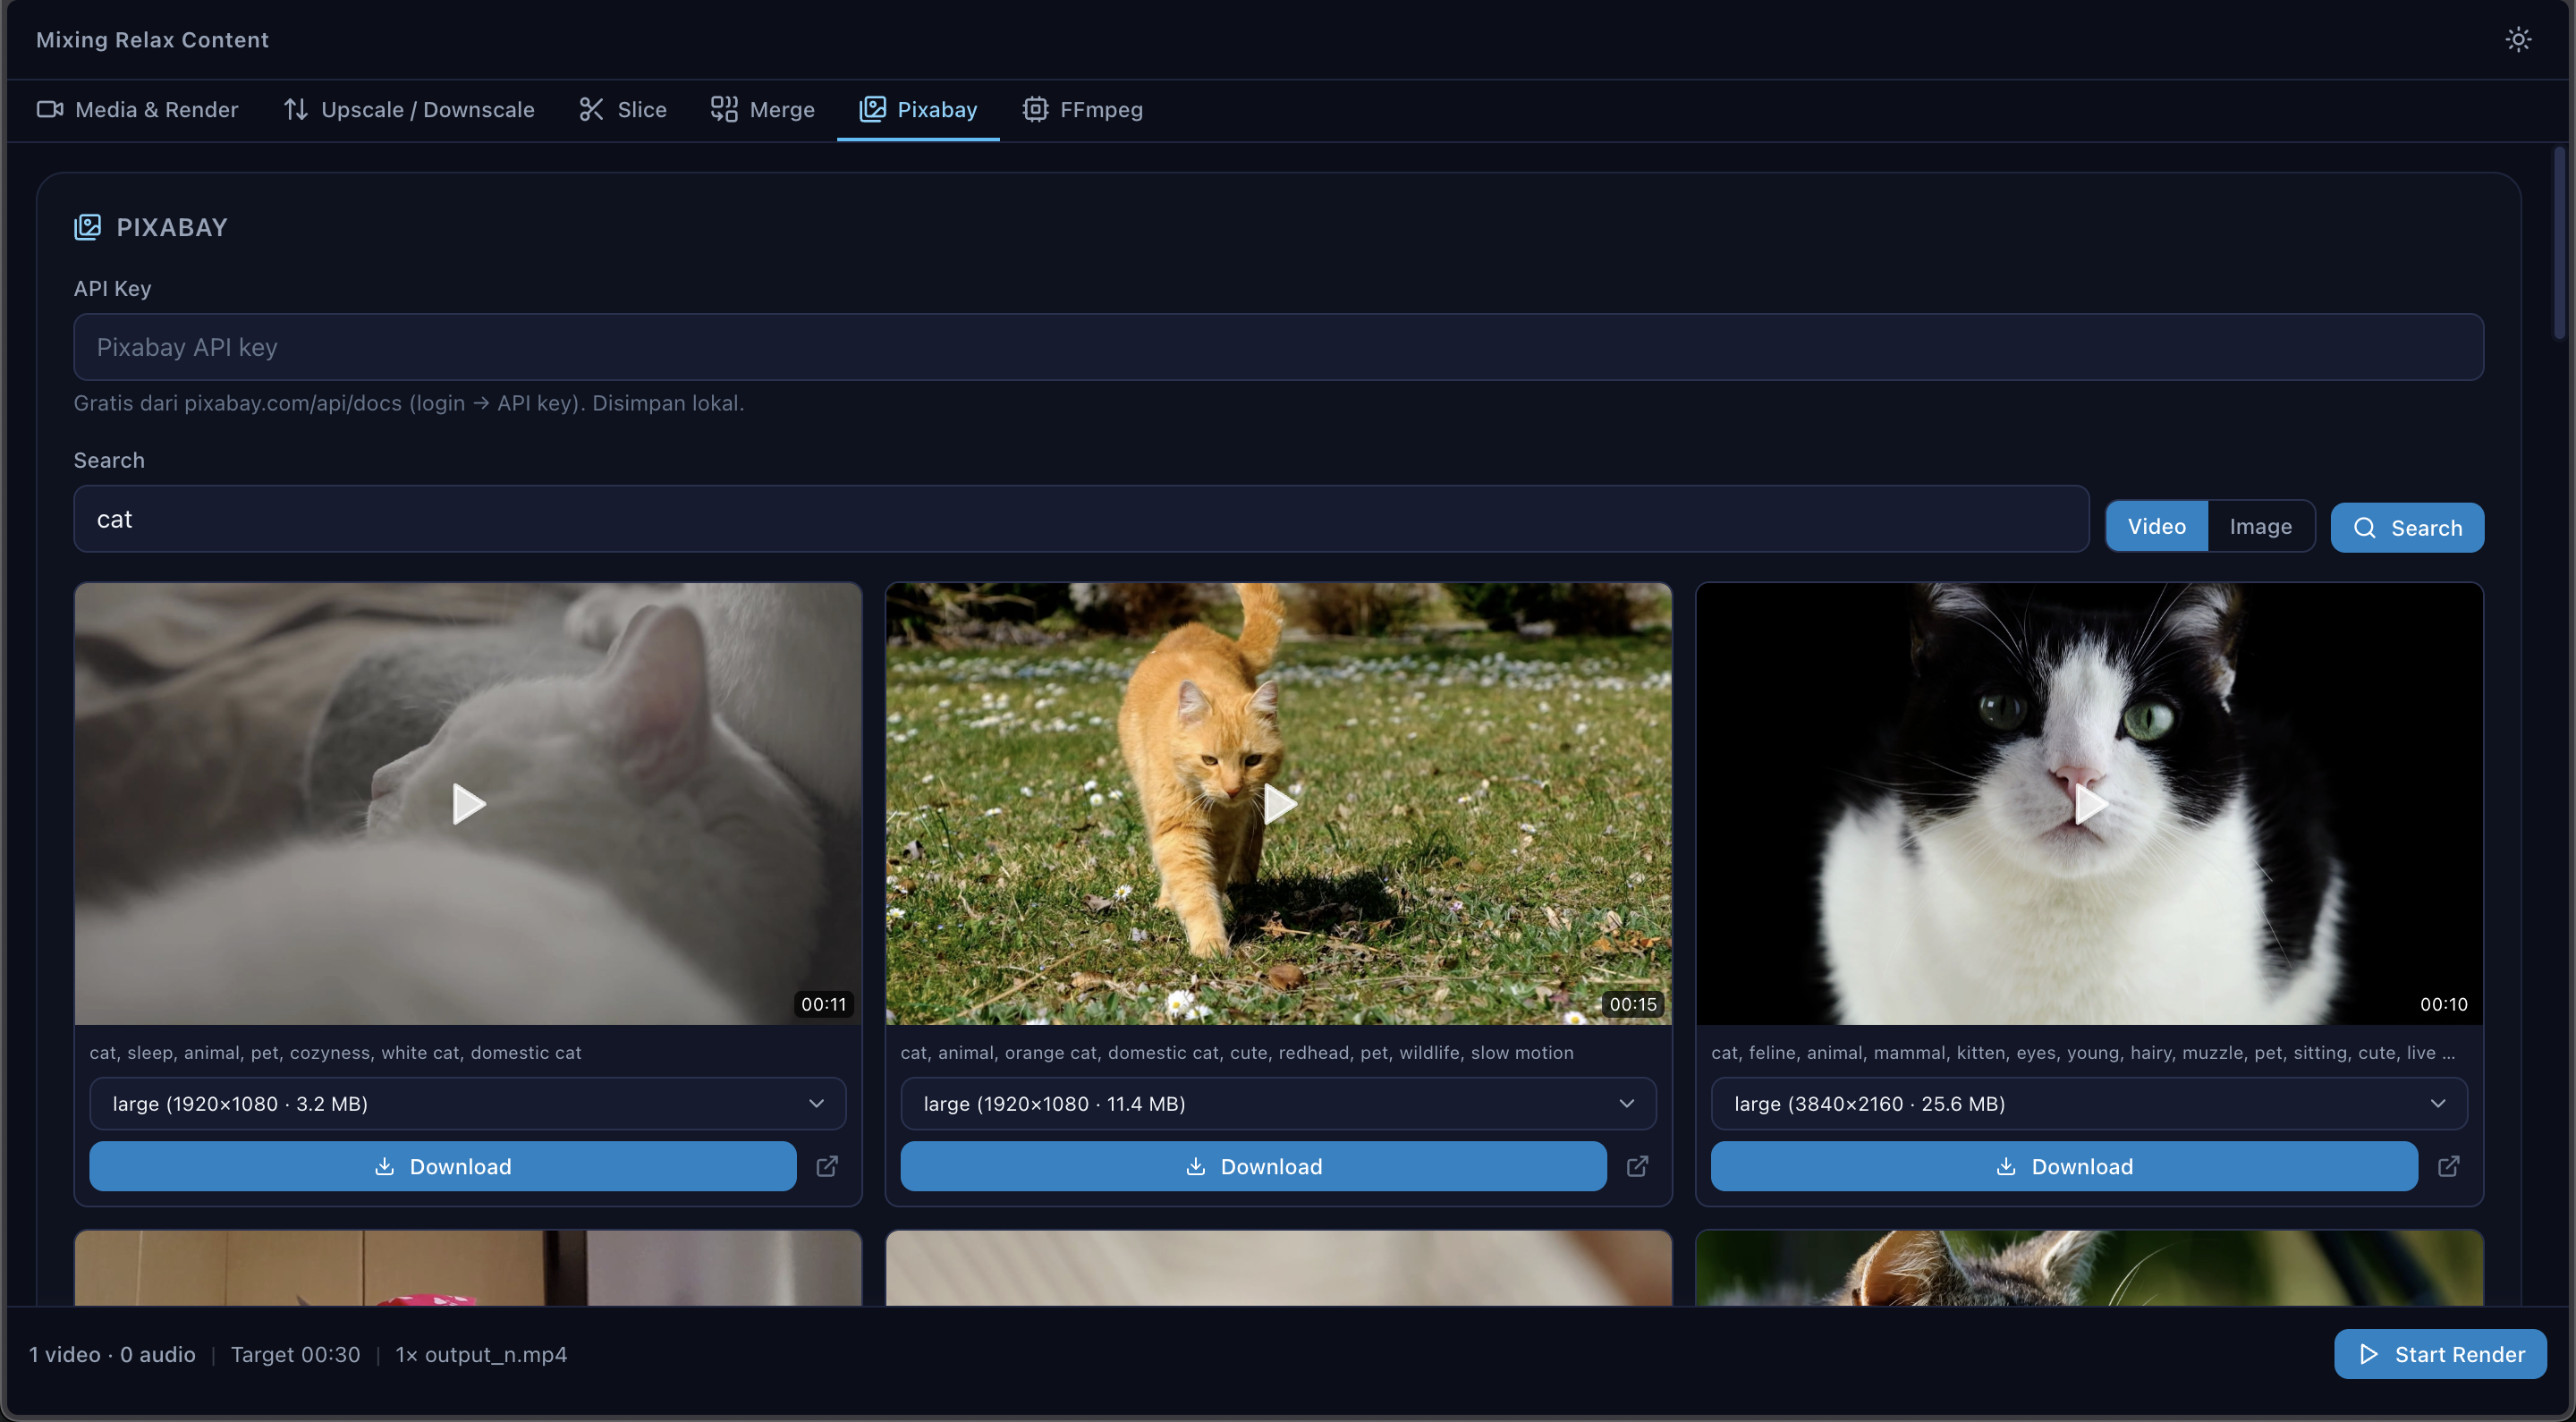The height and width of the screenshot is (1422, 2576).
Task: Go to the Slice tab
Action: click(x=623, y=110)
